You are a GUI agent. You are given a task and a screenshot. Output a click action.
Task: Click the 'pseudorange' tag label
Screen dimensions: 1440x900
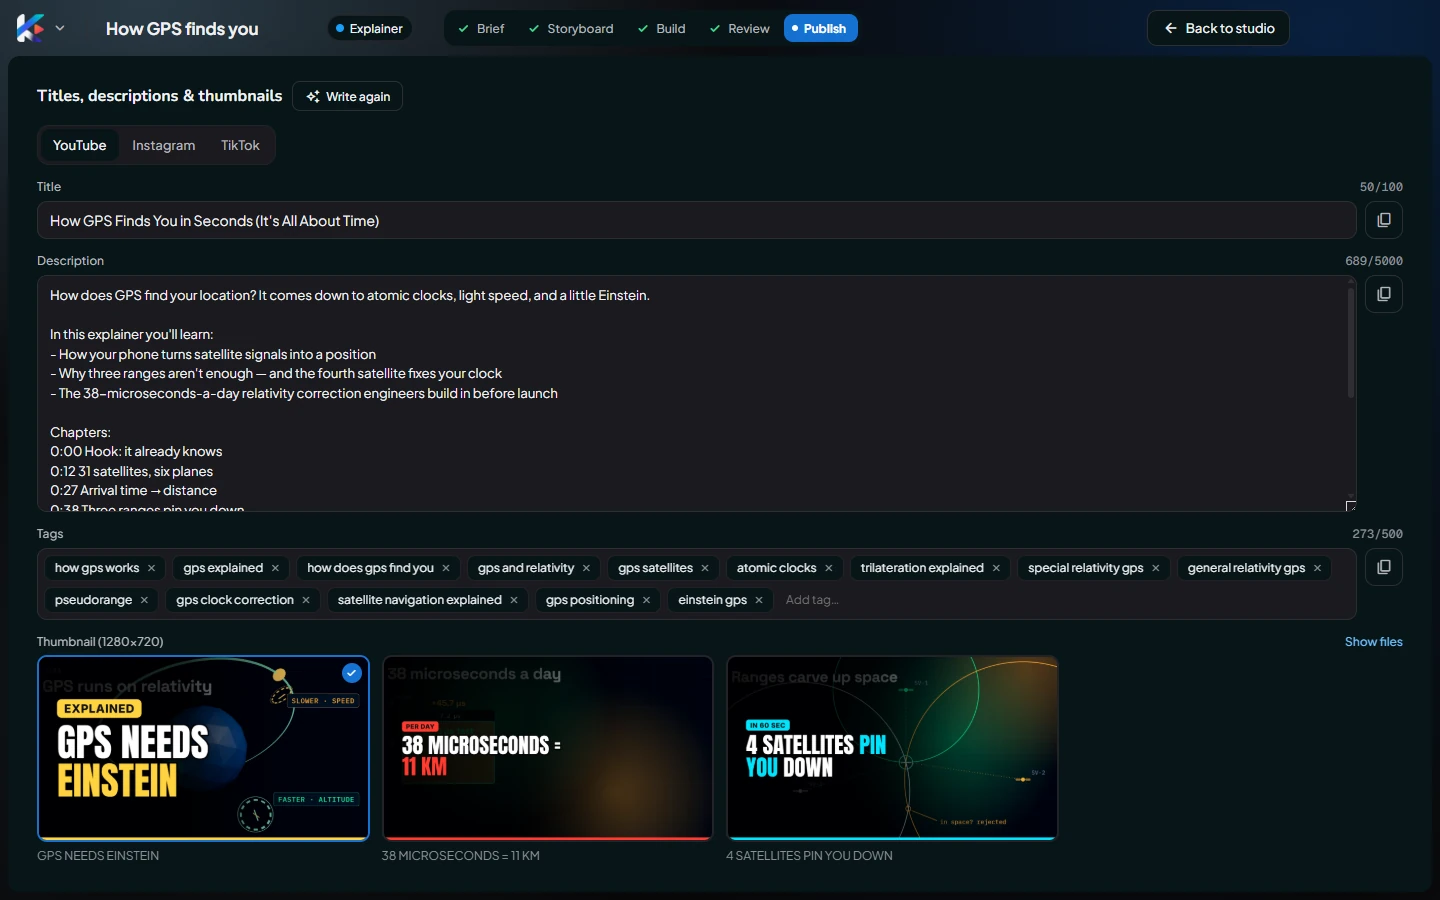click(93, 600)
